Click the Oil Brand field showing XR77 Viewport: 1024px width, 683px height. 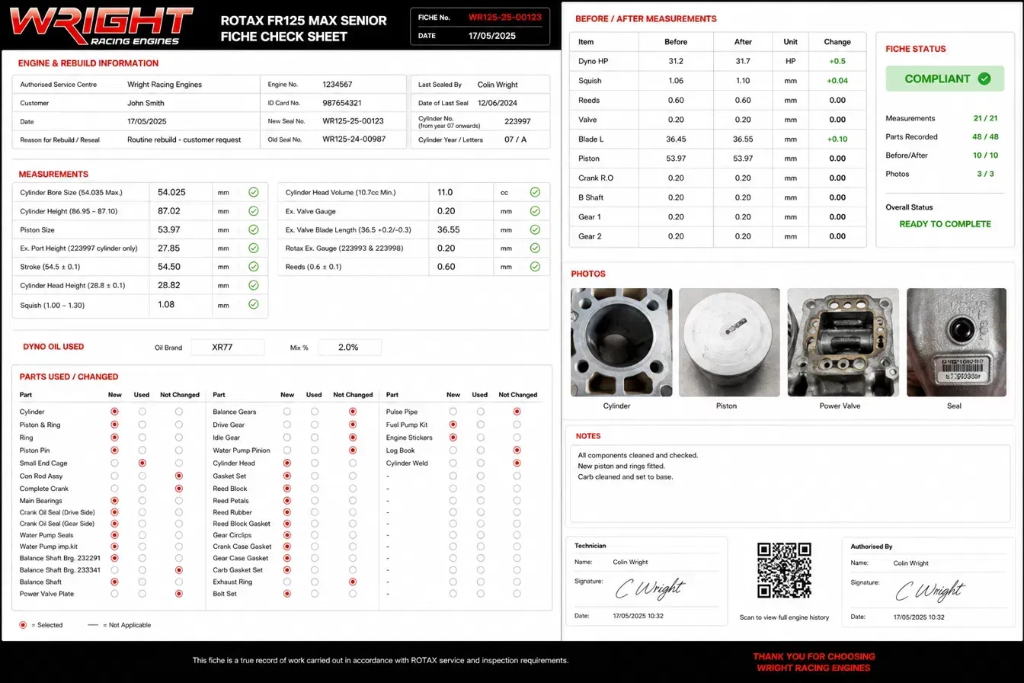pyautogui.click(x=228, y=347)
